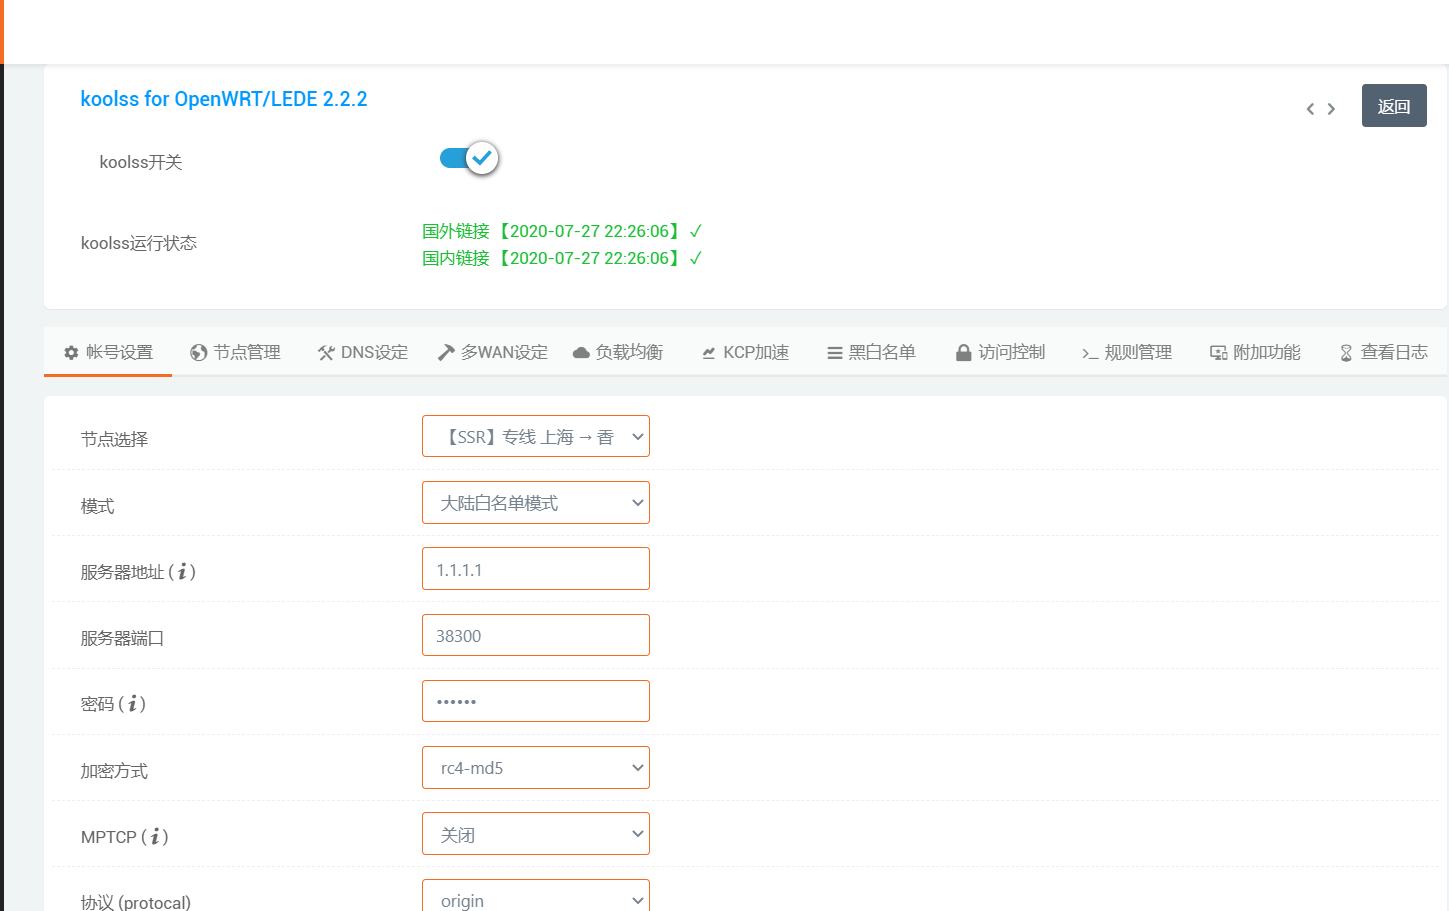
Task: Click the globe icon for 节点管理
Action: pyautogui.click(x=199, y=353)
